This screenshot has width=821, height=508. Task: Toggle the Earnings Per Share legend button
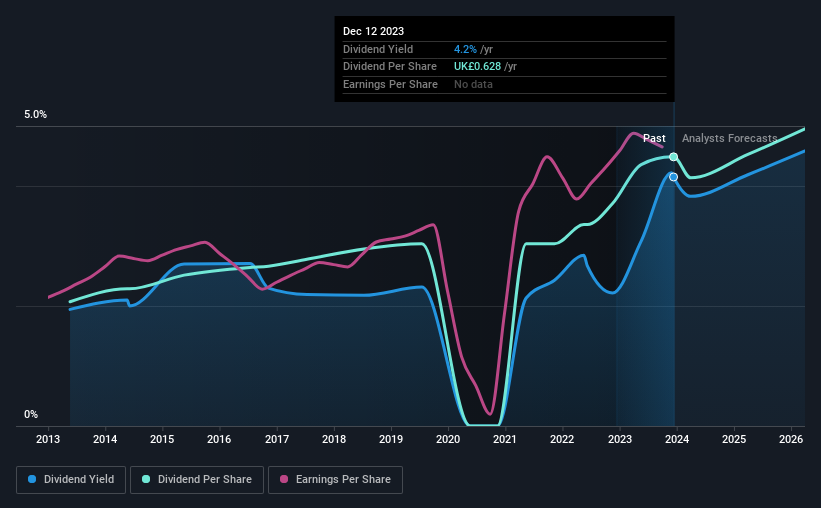pyautogui.click(x=335, y=480)
